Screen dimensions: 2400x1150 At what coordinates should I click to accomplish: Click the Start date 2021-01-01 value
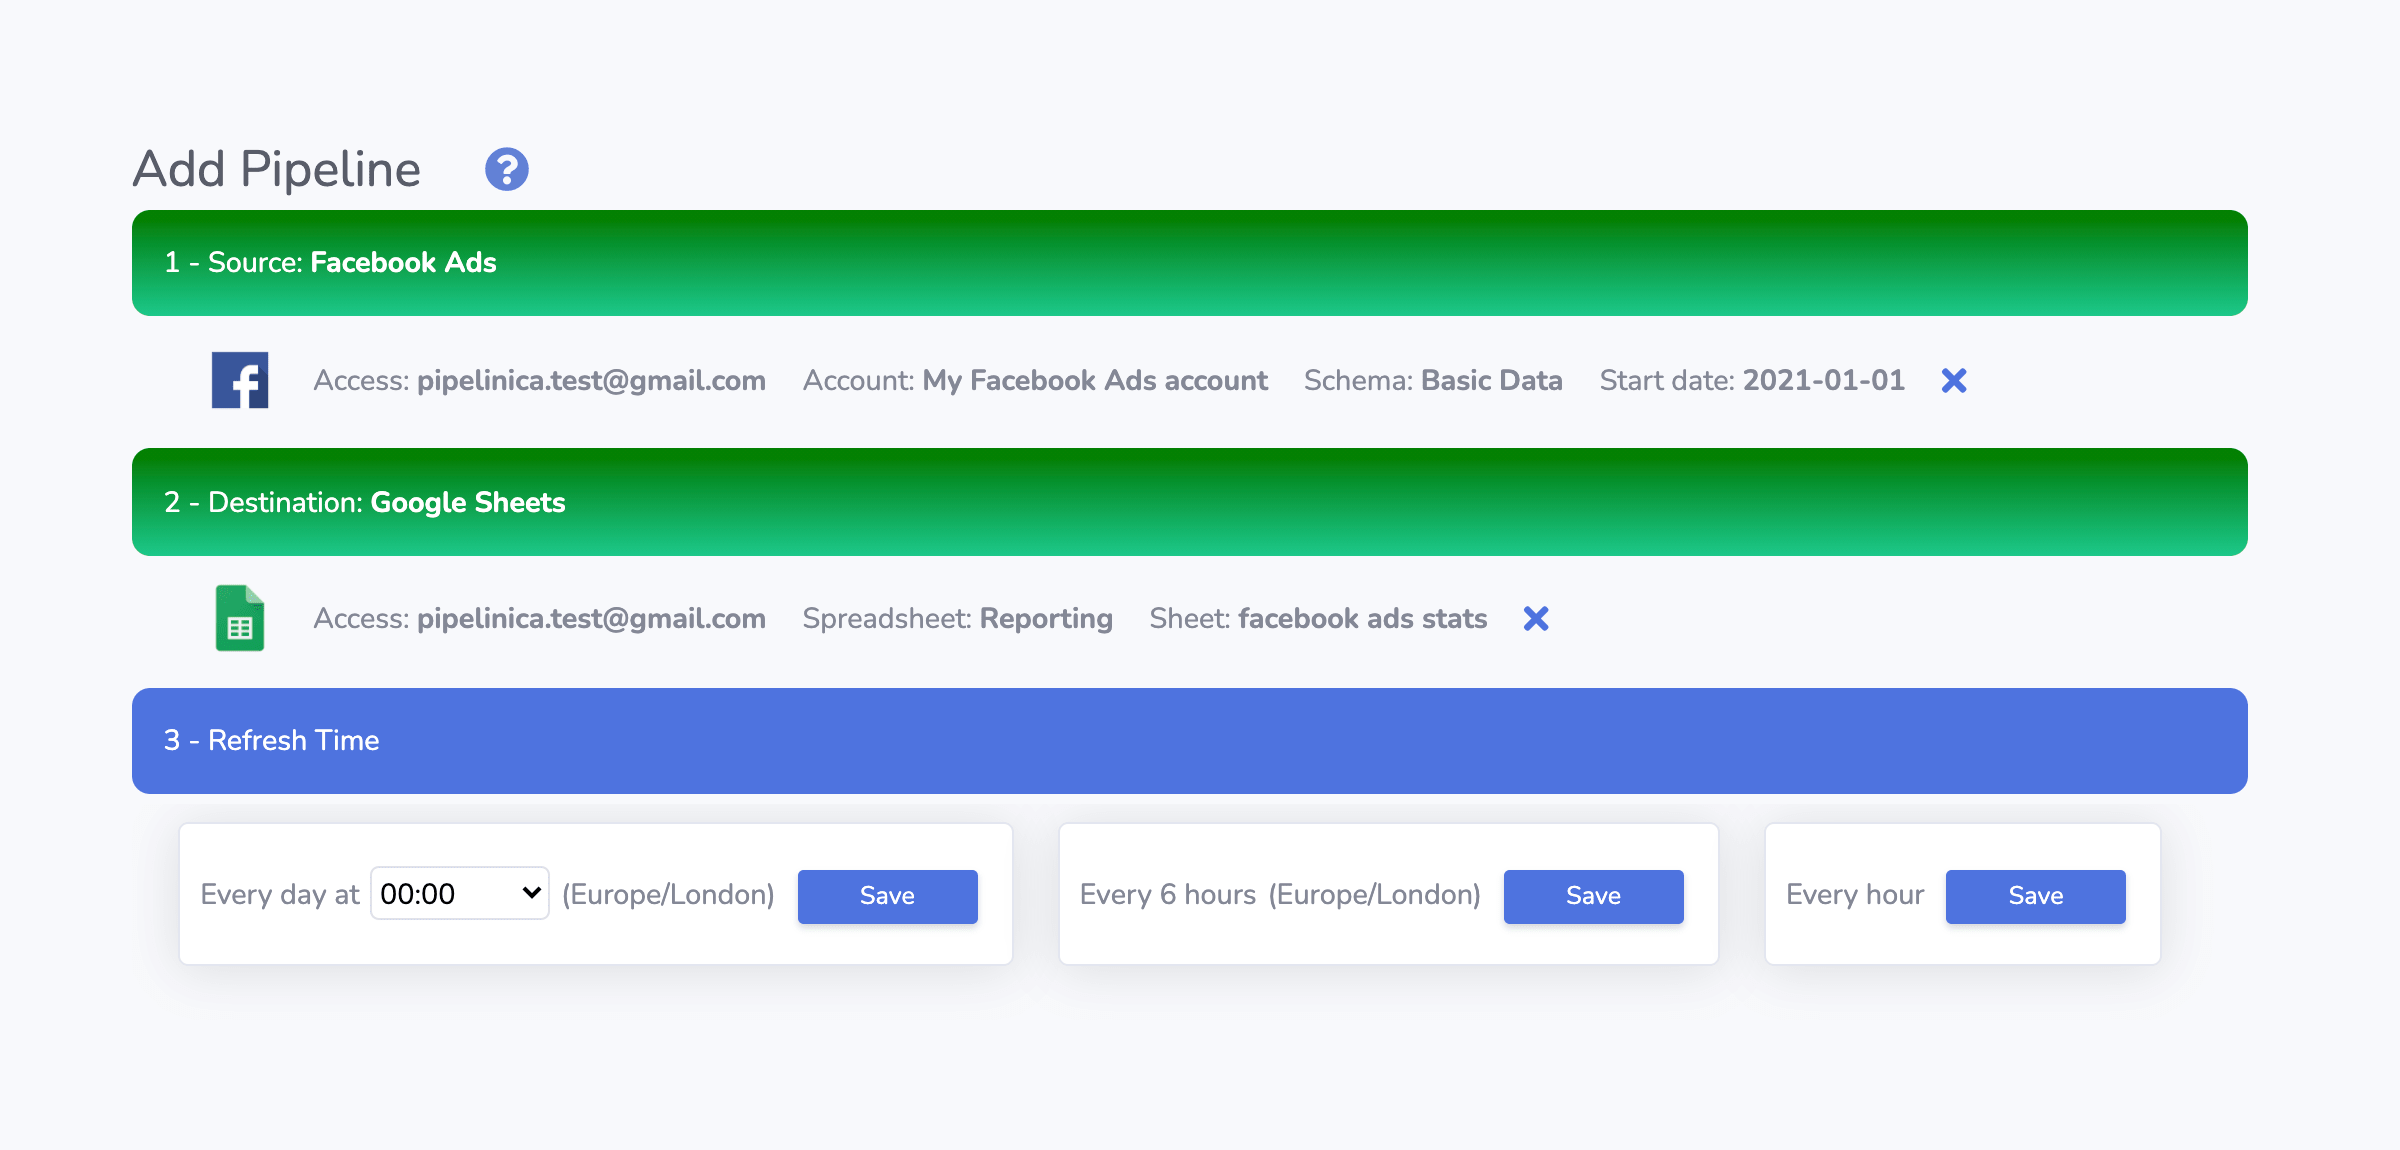[1822, 380]
